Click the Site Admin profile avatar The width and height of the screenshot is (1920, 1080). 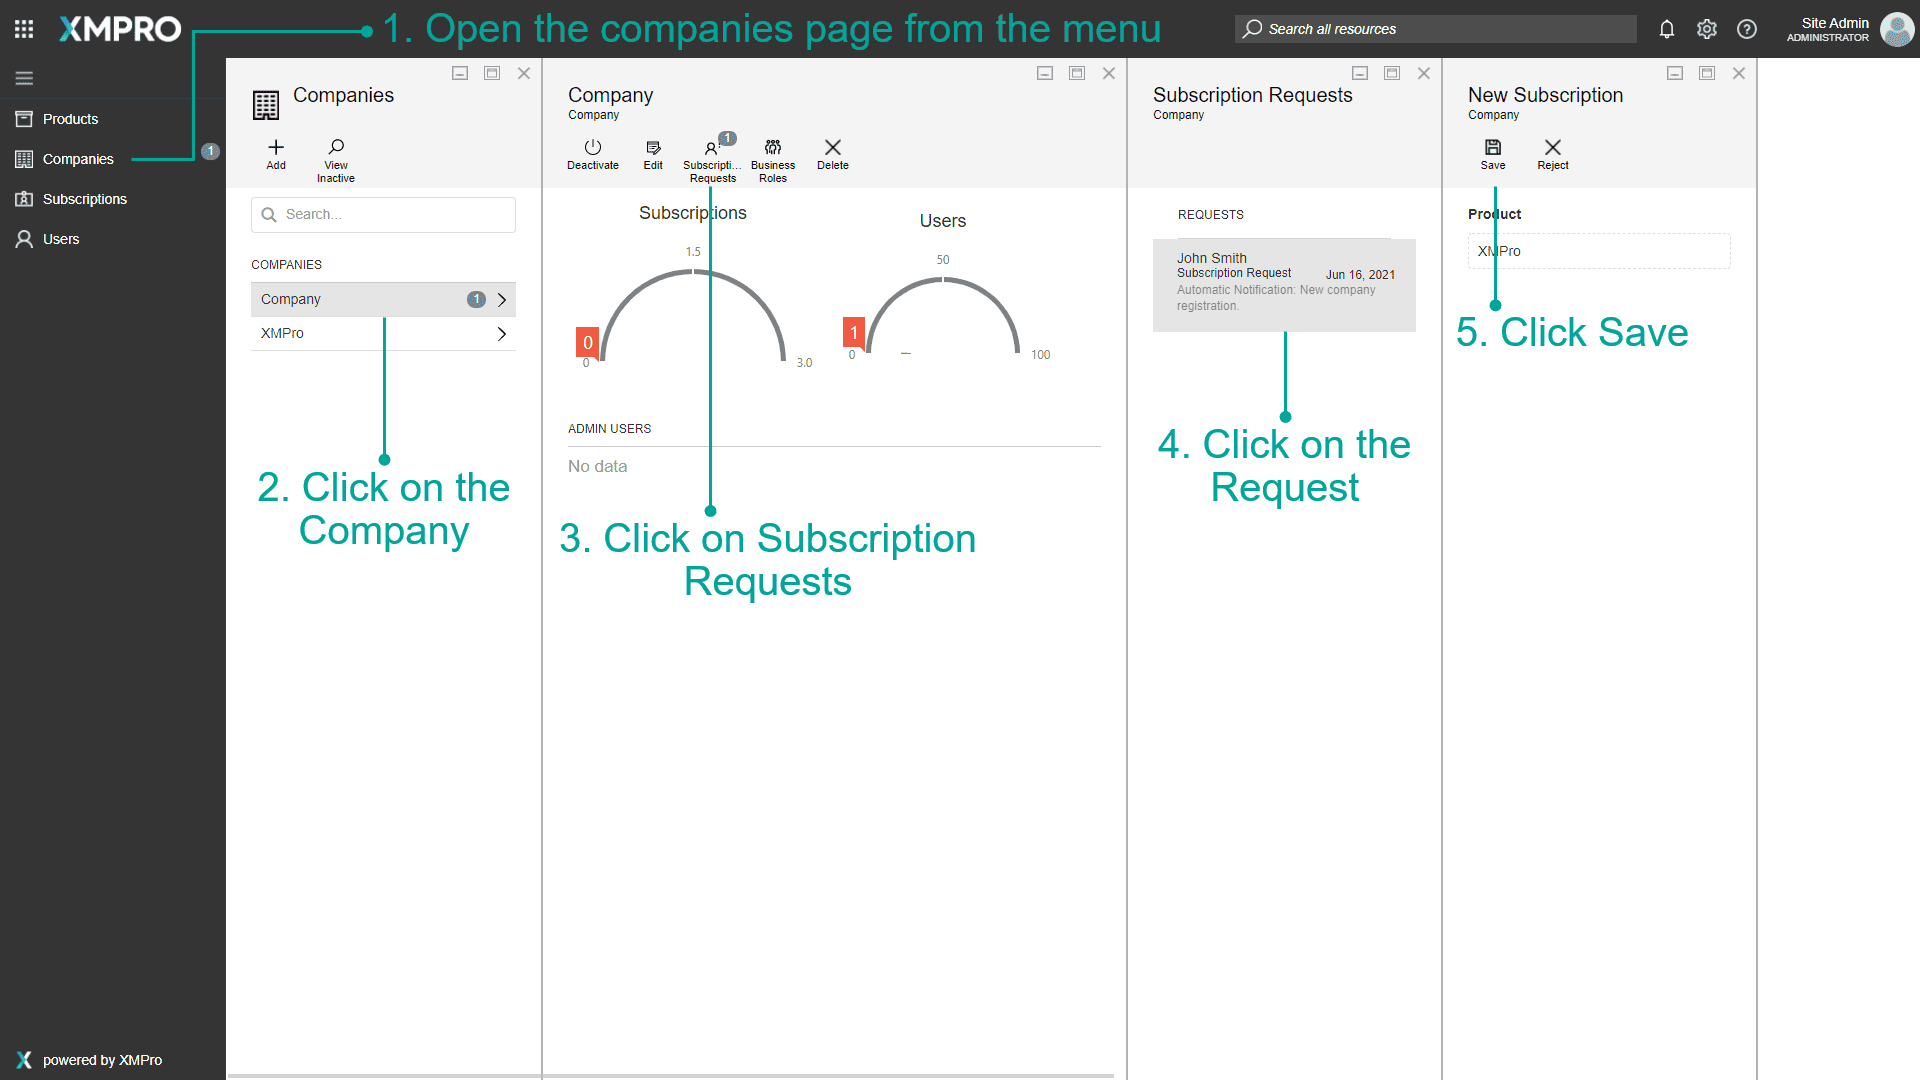point(1897,29)
